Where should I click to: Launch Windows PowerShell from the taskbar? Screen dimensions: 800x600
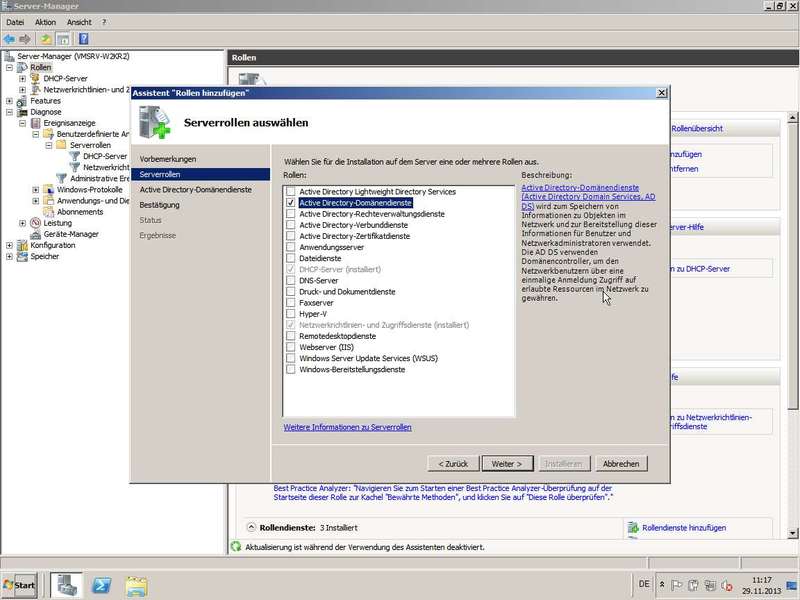tap(101, 584)
